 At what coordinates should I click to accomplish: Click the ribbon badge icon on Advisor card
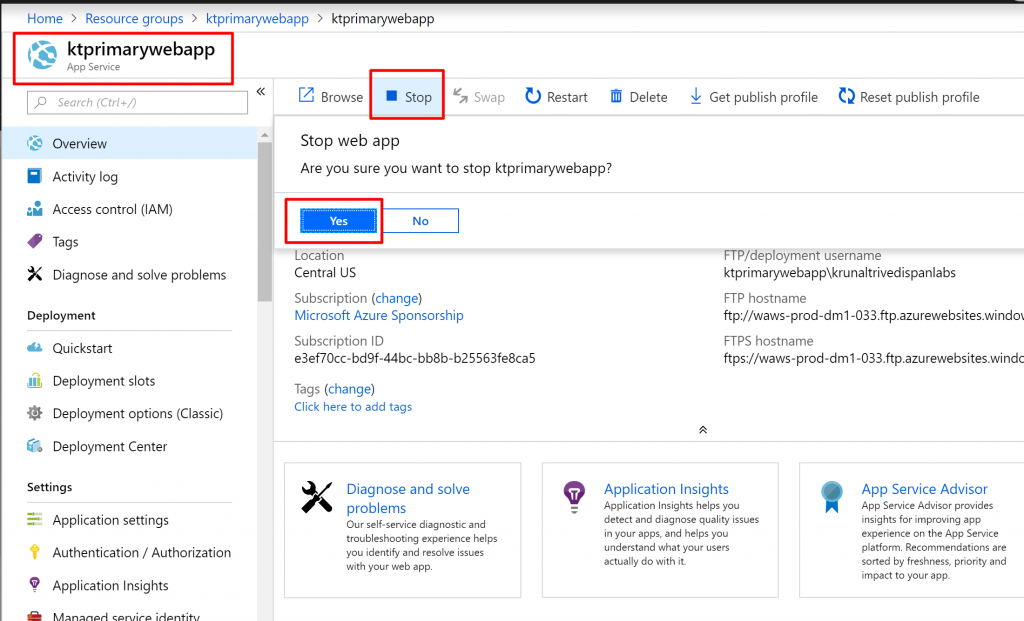[x=831, y=497]
